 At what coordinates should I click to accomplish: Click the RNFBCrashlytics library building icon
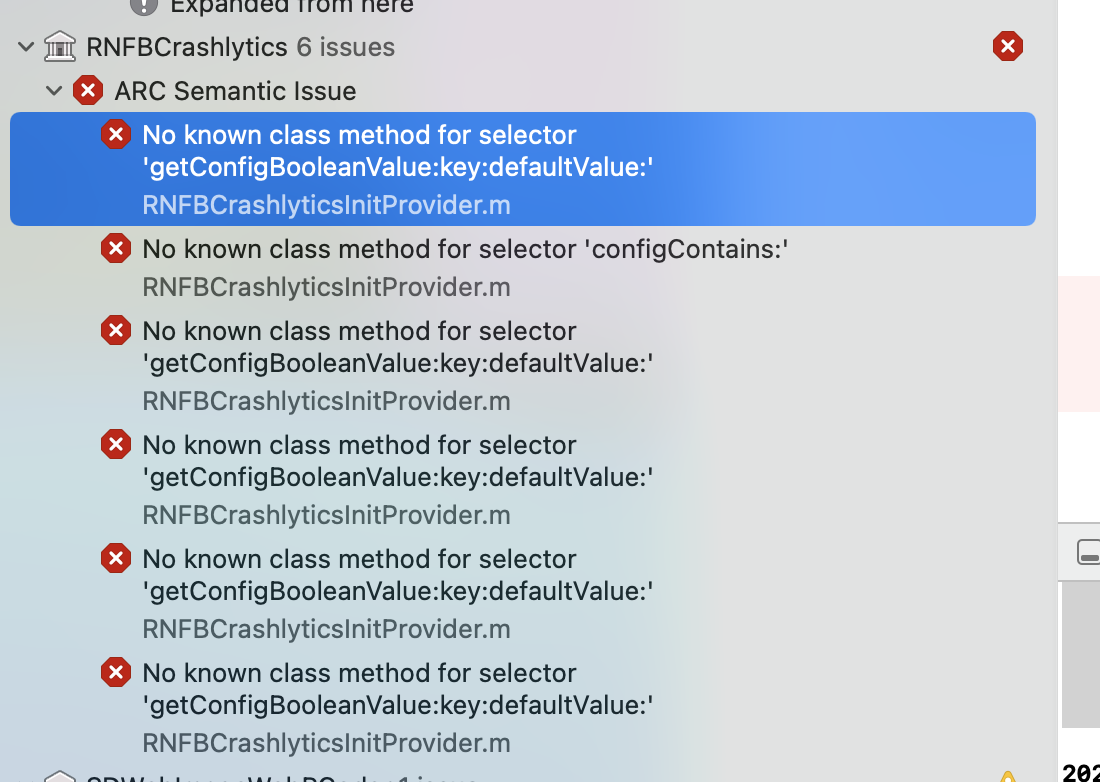tap(60, 46)
